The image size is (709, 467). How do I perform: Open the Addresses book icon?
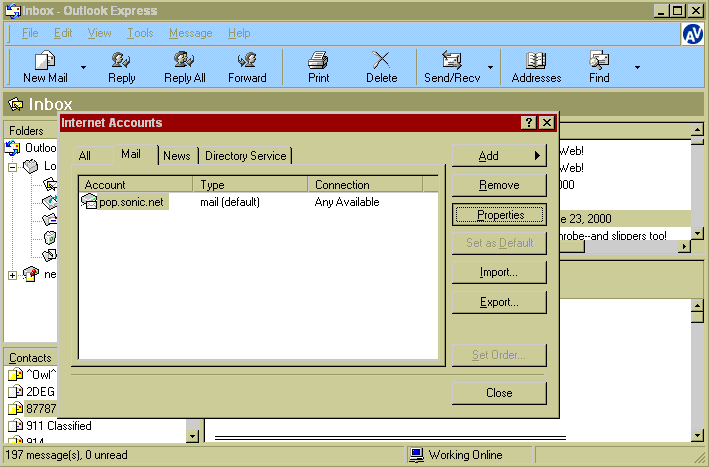pyautogui.click(x=536, y=60)
